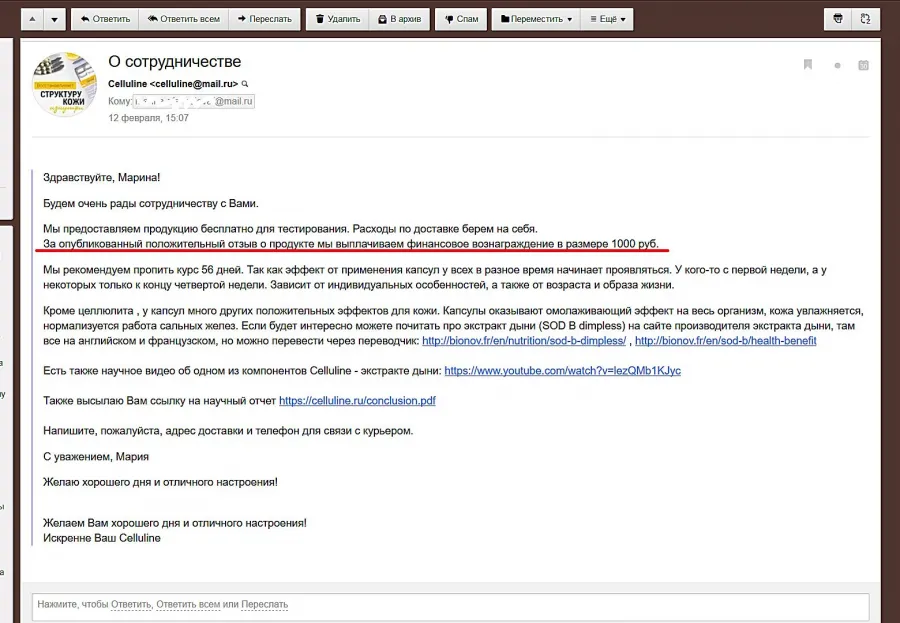The width and height of the screenshot is (900, 623).
Task: Go to previous message with up arrow
Action: point(32,19)
